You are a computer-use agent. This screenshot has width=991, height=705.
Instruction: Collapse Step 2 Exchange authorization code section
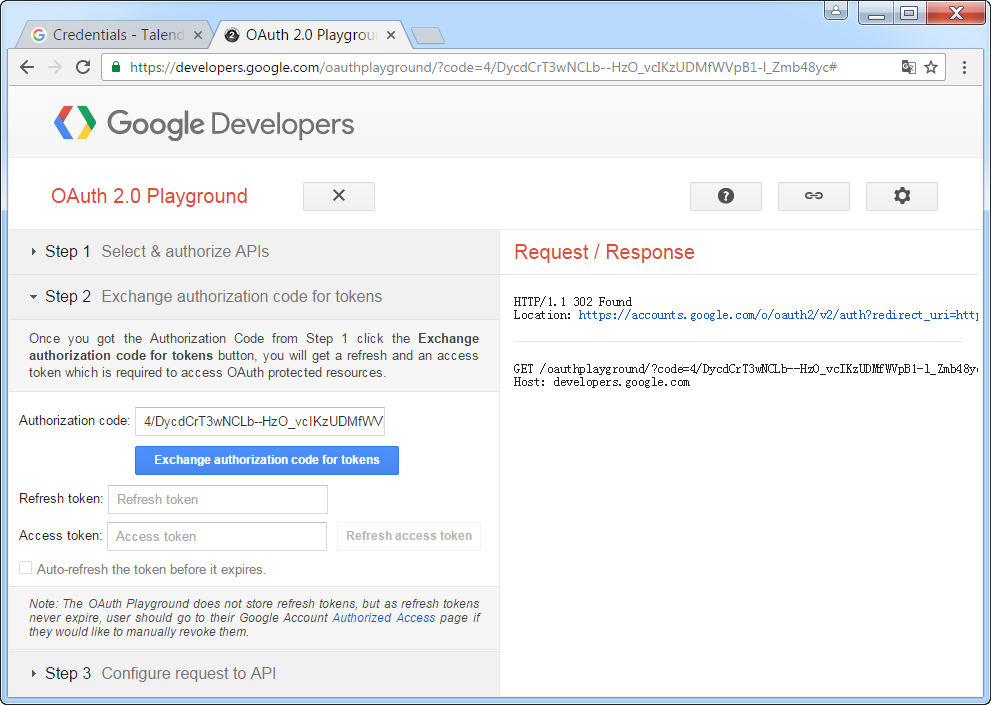205,297
